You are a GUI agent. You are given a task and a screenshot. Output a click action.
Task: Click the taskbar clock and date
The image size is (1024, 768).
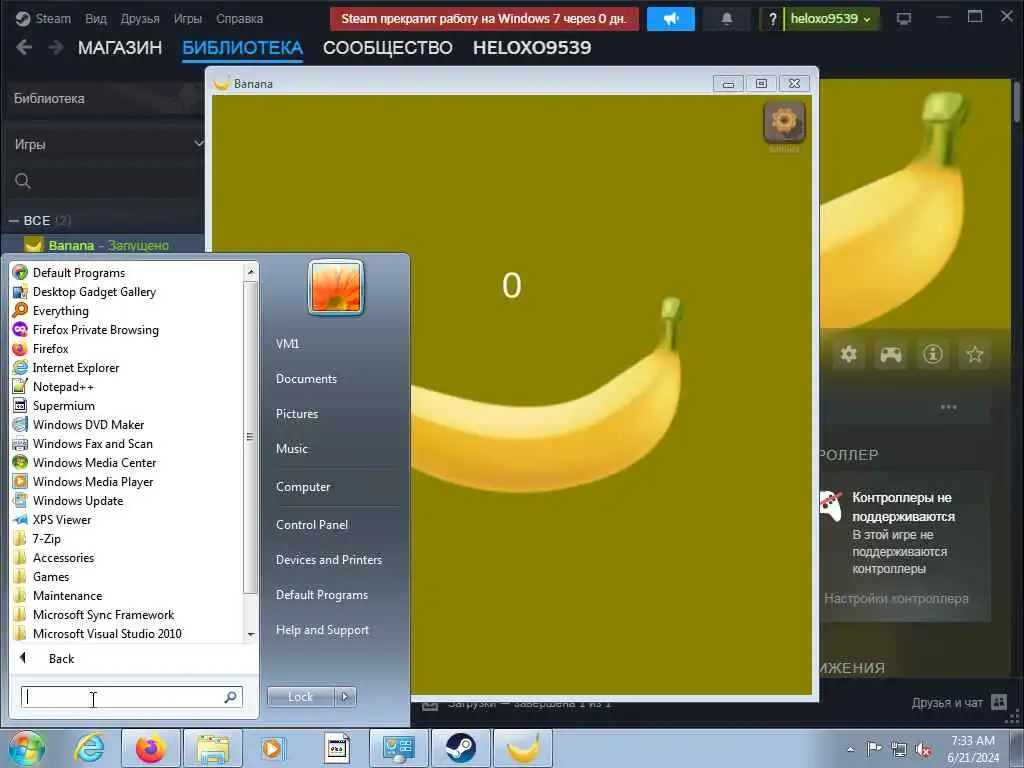[x=973, y=749]
